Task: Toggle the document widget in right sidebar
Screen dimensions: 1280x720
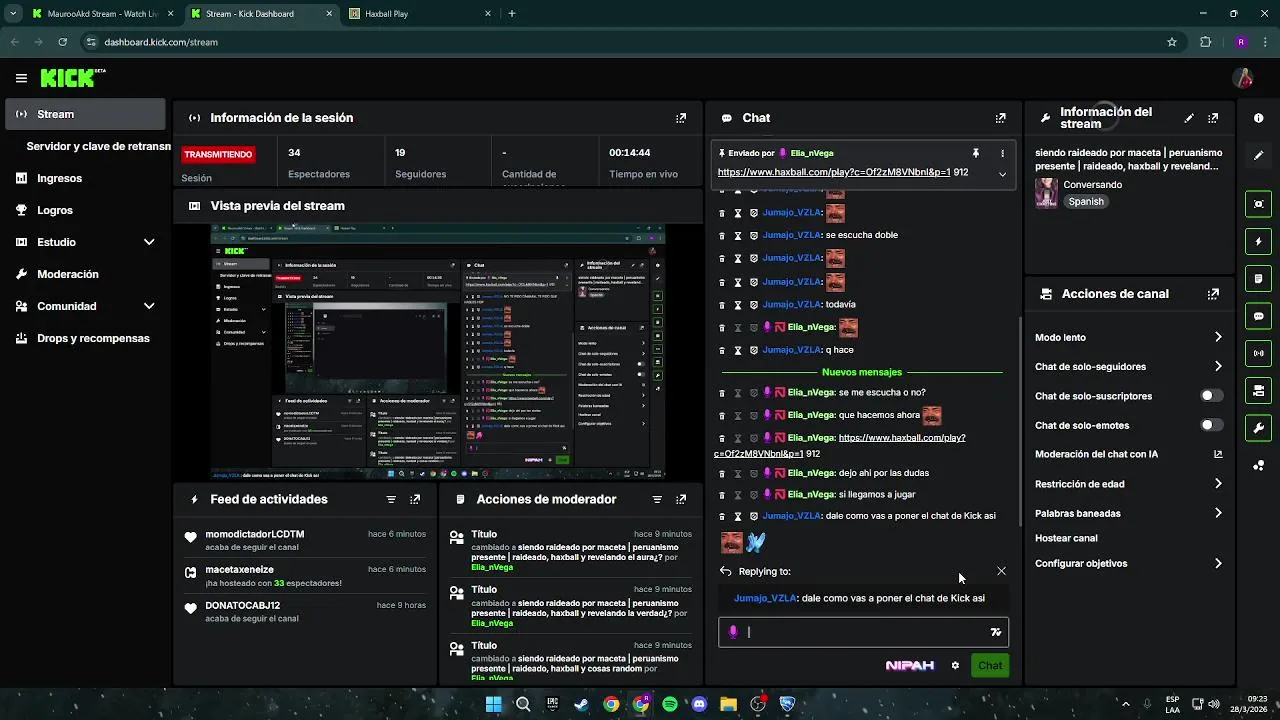Action: click(1258, 279)
